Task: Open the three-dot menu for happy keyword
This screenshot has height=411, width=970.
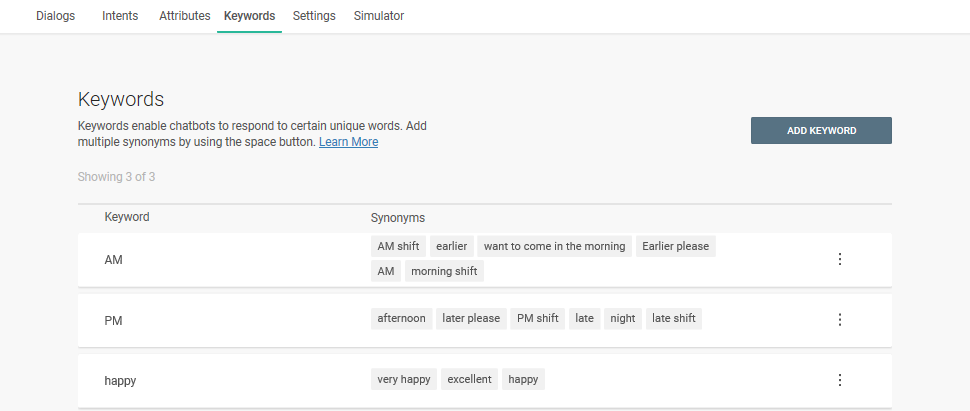Action: (840, 380)
